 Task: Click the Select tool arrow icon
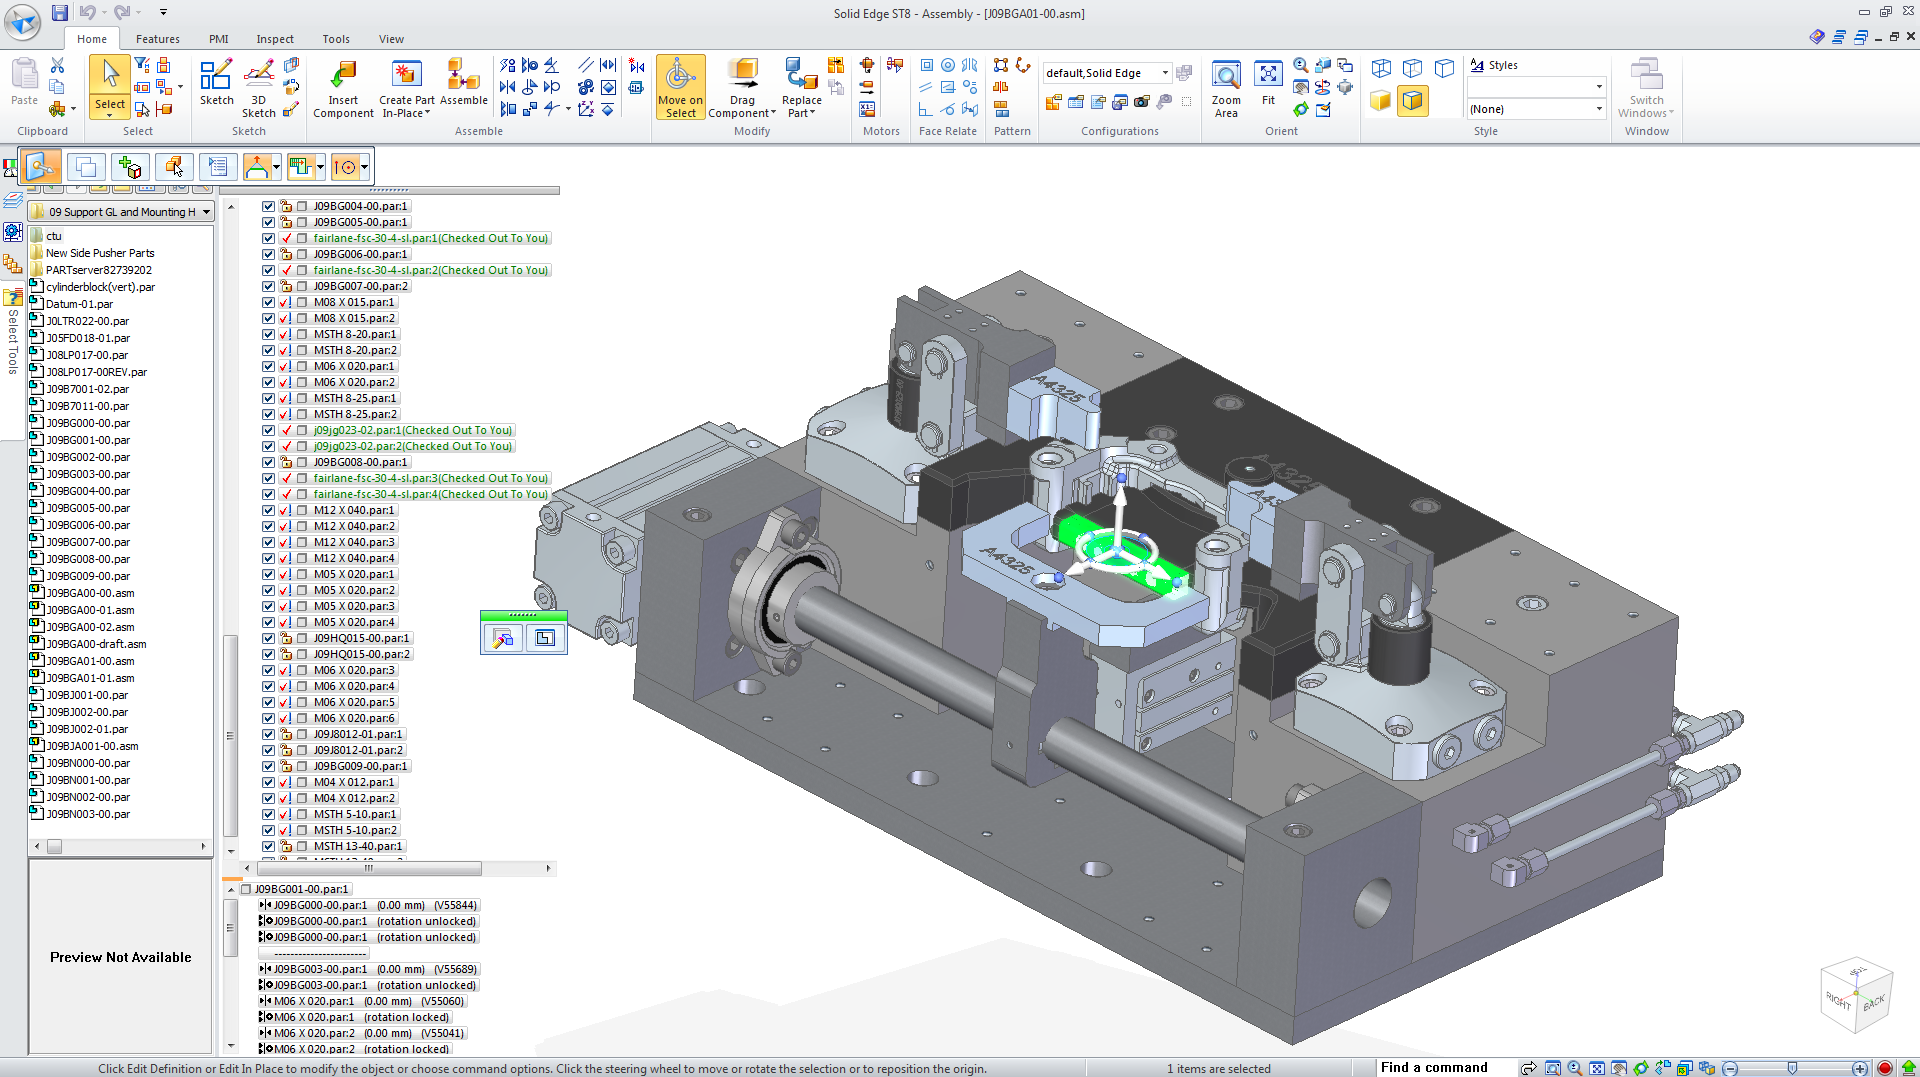[x=110, y=75]
